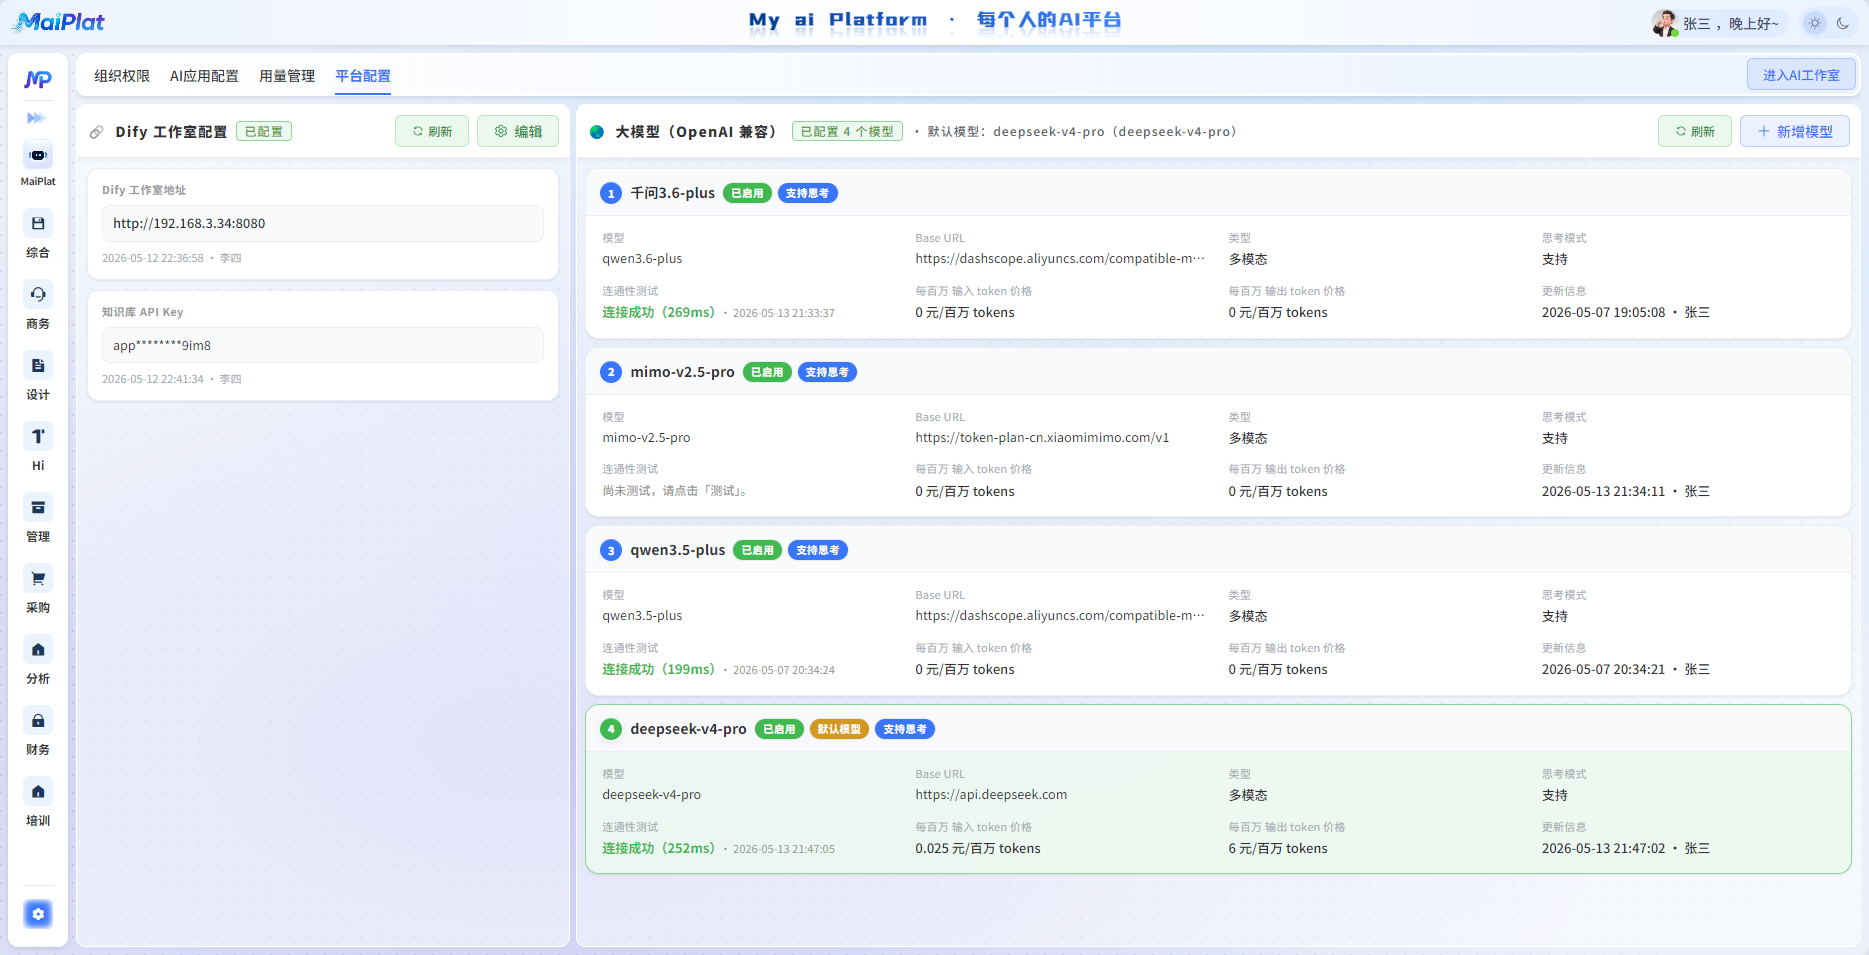Click 编辑 in Dify config panel
1869x955 pixels.
click(x=518, y=131)
